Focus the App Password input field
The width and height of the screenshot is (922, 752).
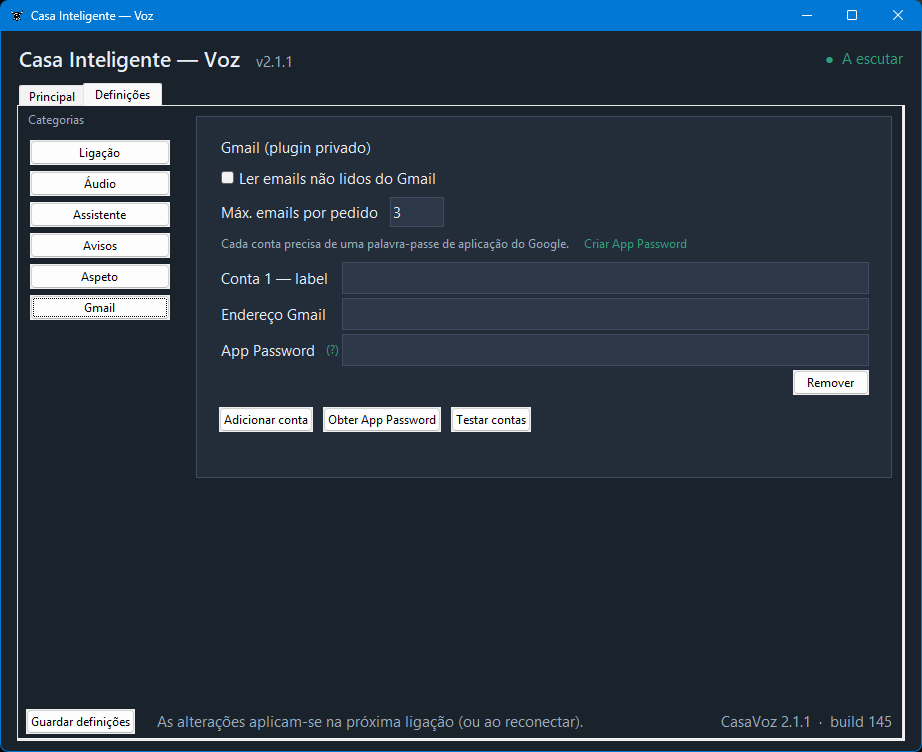pos(605,350)
